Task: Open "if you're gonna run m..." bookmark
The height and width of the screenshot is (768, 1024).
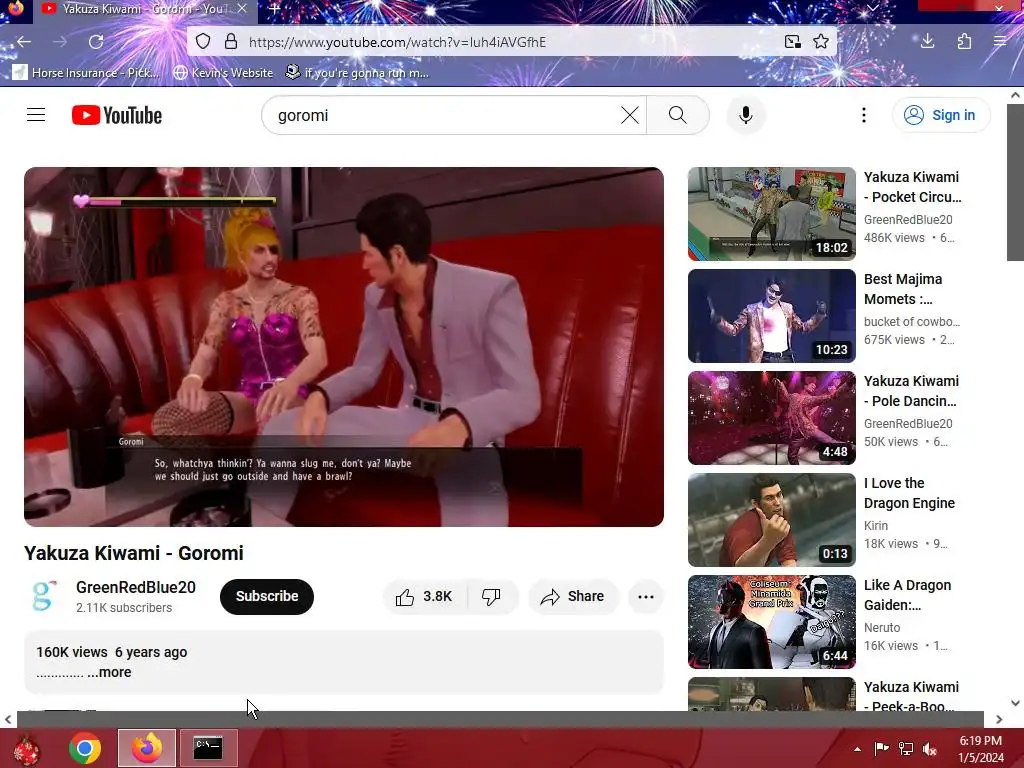Action: (x=357, y=72)
